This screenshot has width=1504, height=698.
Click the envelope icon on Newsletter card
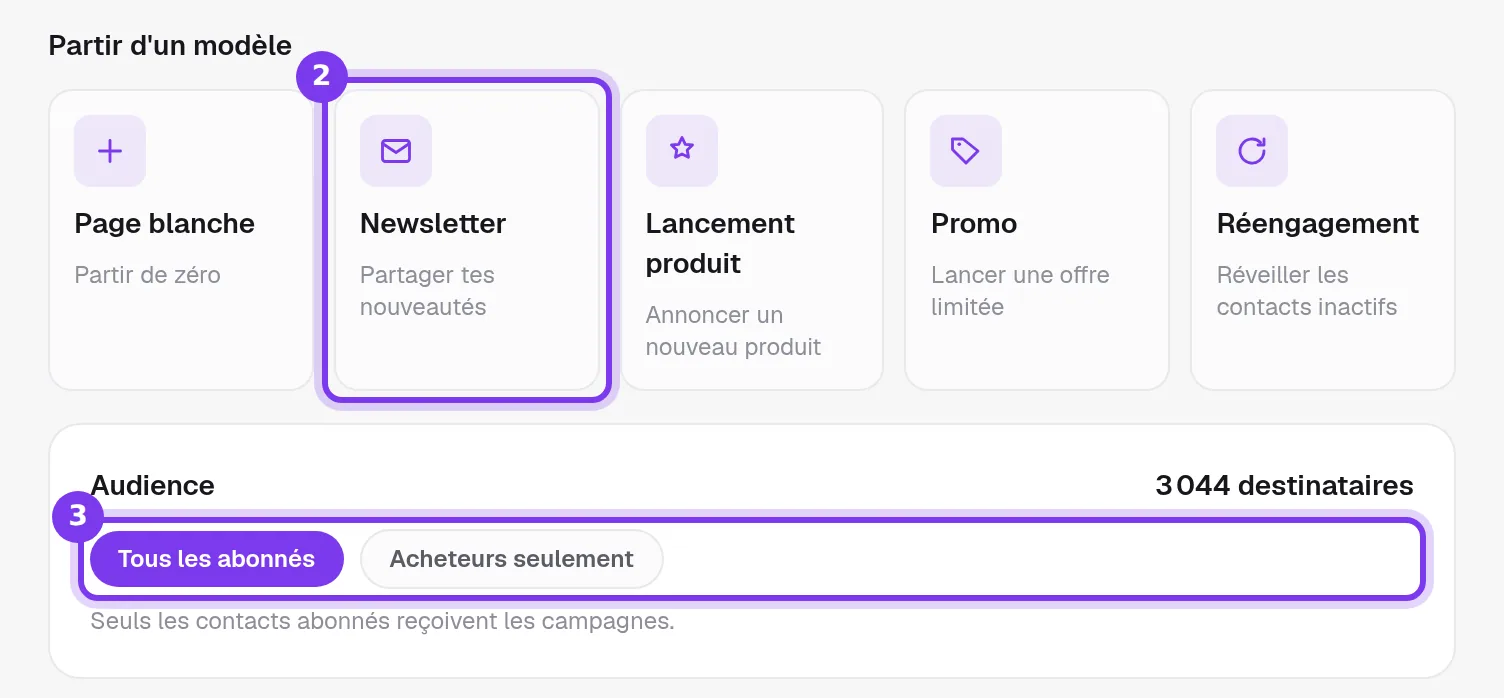pos(396,151)
